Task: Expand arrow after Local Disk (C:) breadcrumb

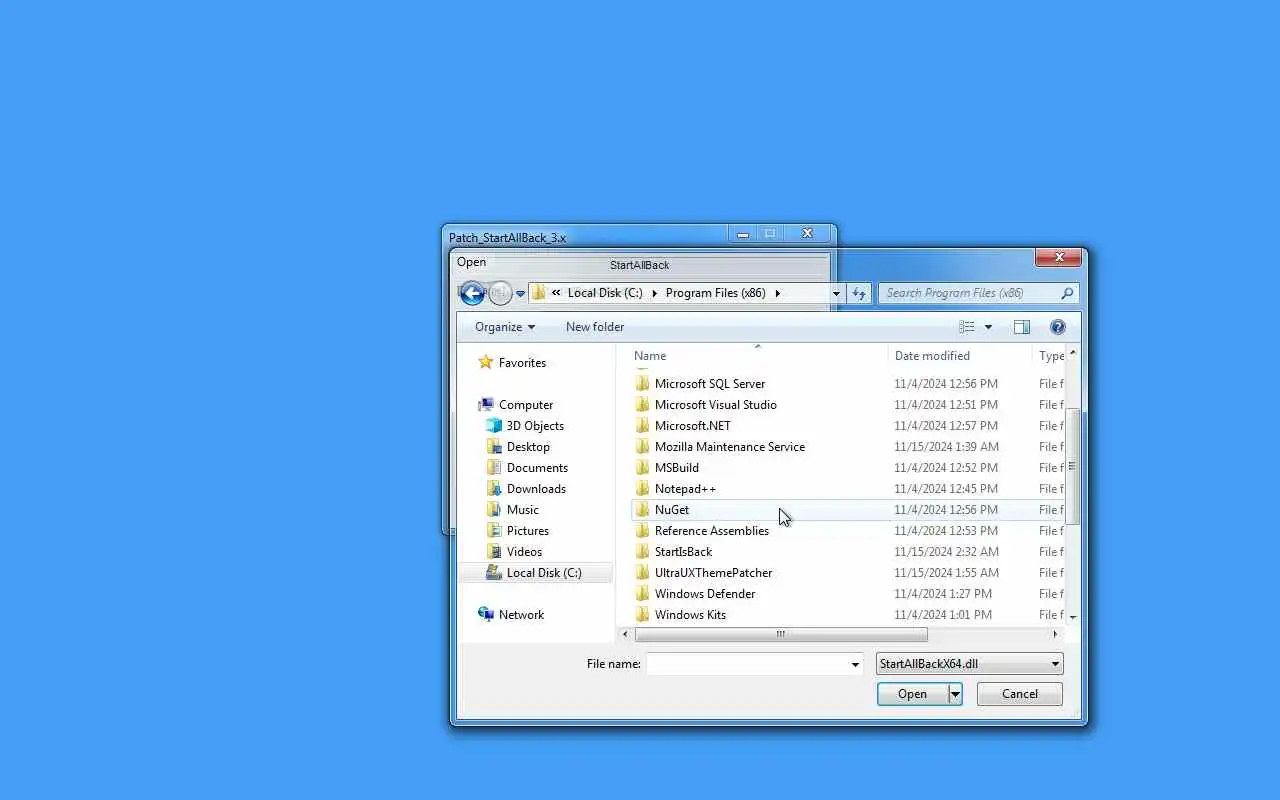Action: (655, 293)
